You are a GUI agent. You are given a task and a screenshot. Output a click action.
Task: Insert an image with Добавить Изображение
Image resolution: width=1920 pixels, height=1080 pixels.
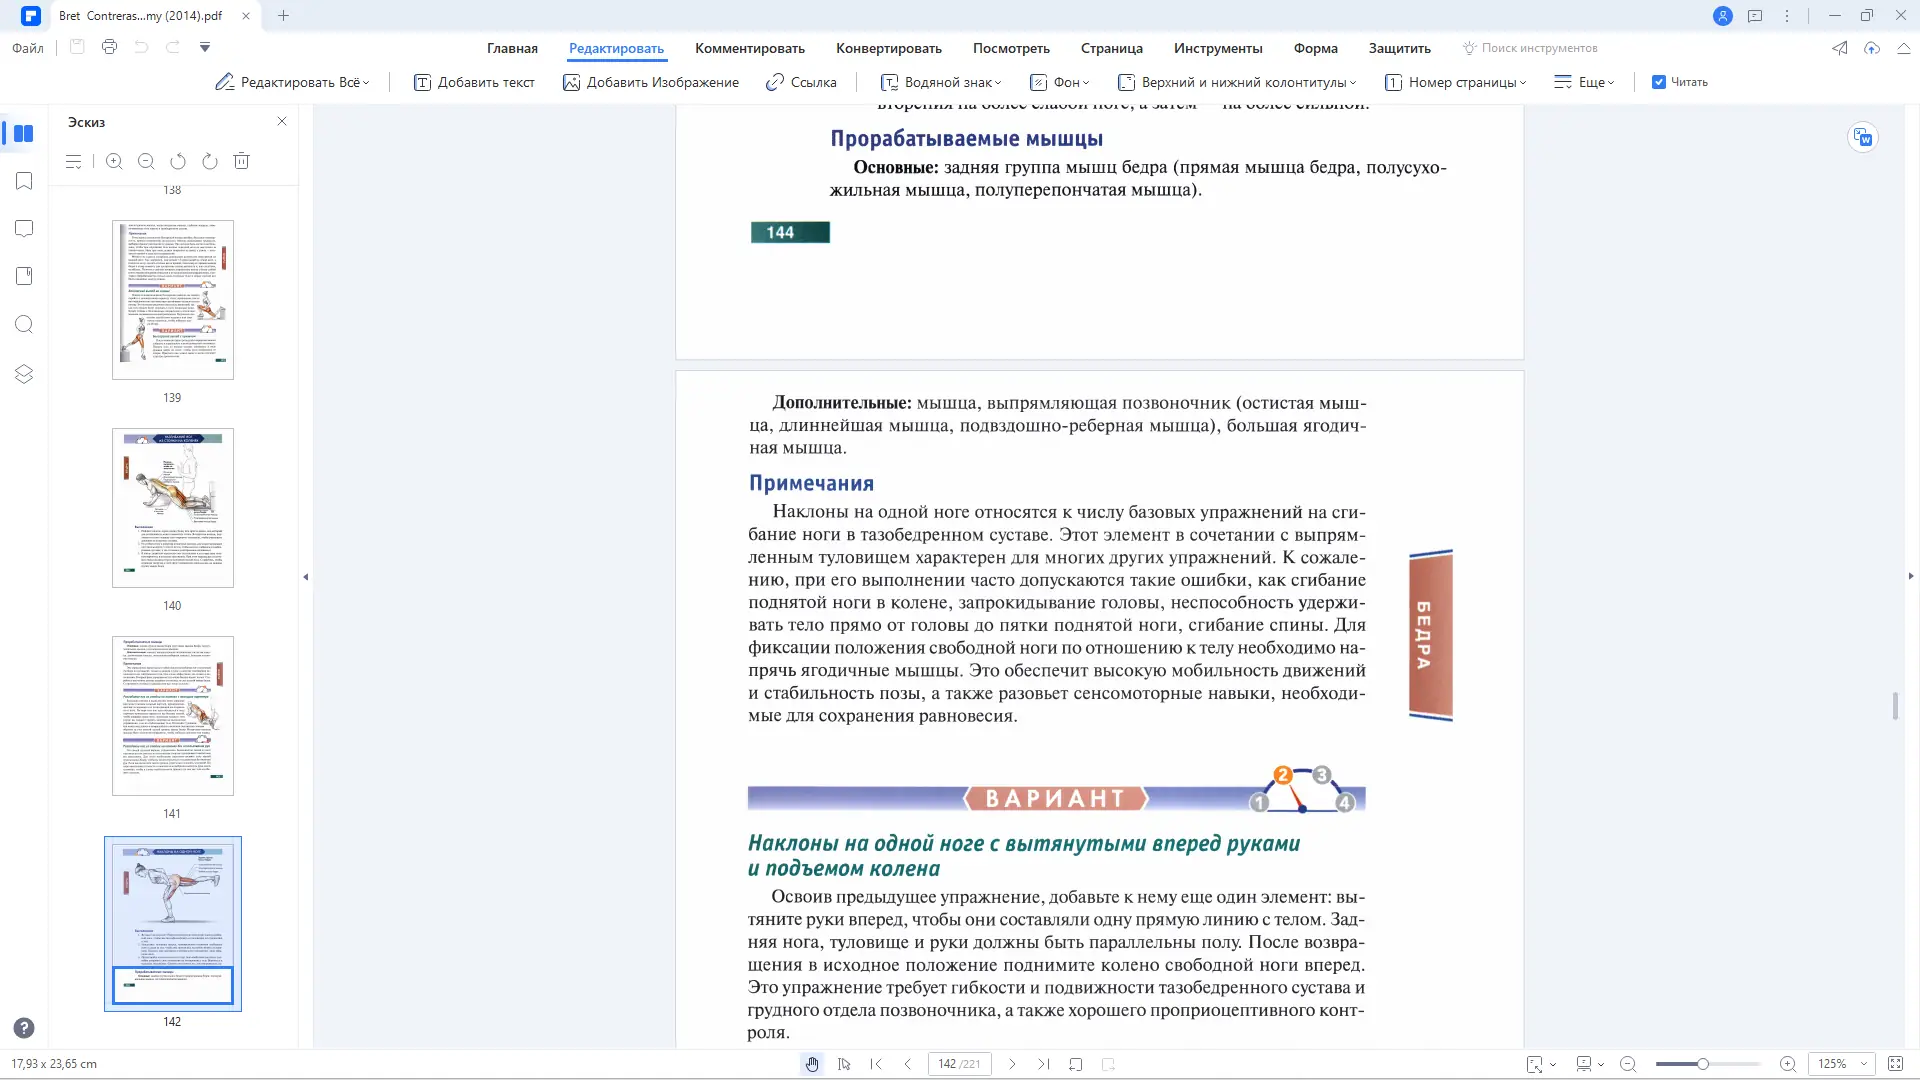click(651, 82)
